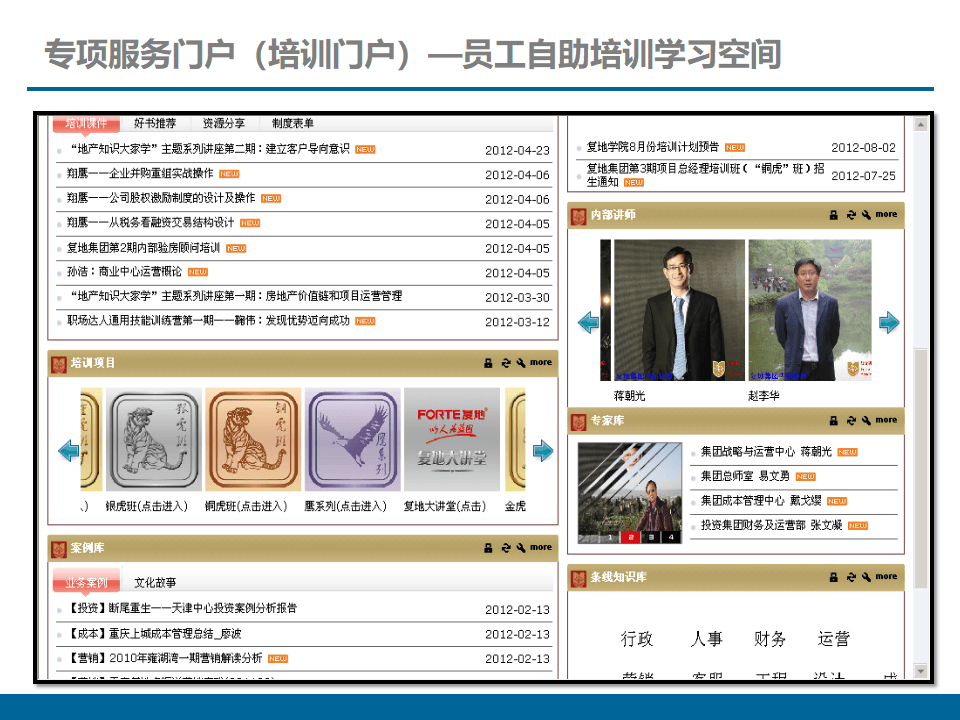The height and width of the screenshot is (720, 960).
Task: Open 投资集团财务及运营部 张文凝 expert
Action: 771,525
